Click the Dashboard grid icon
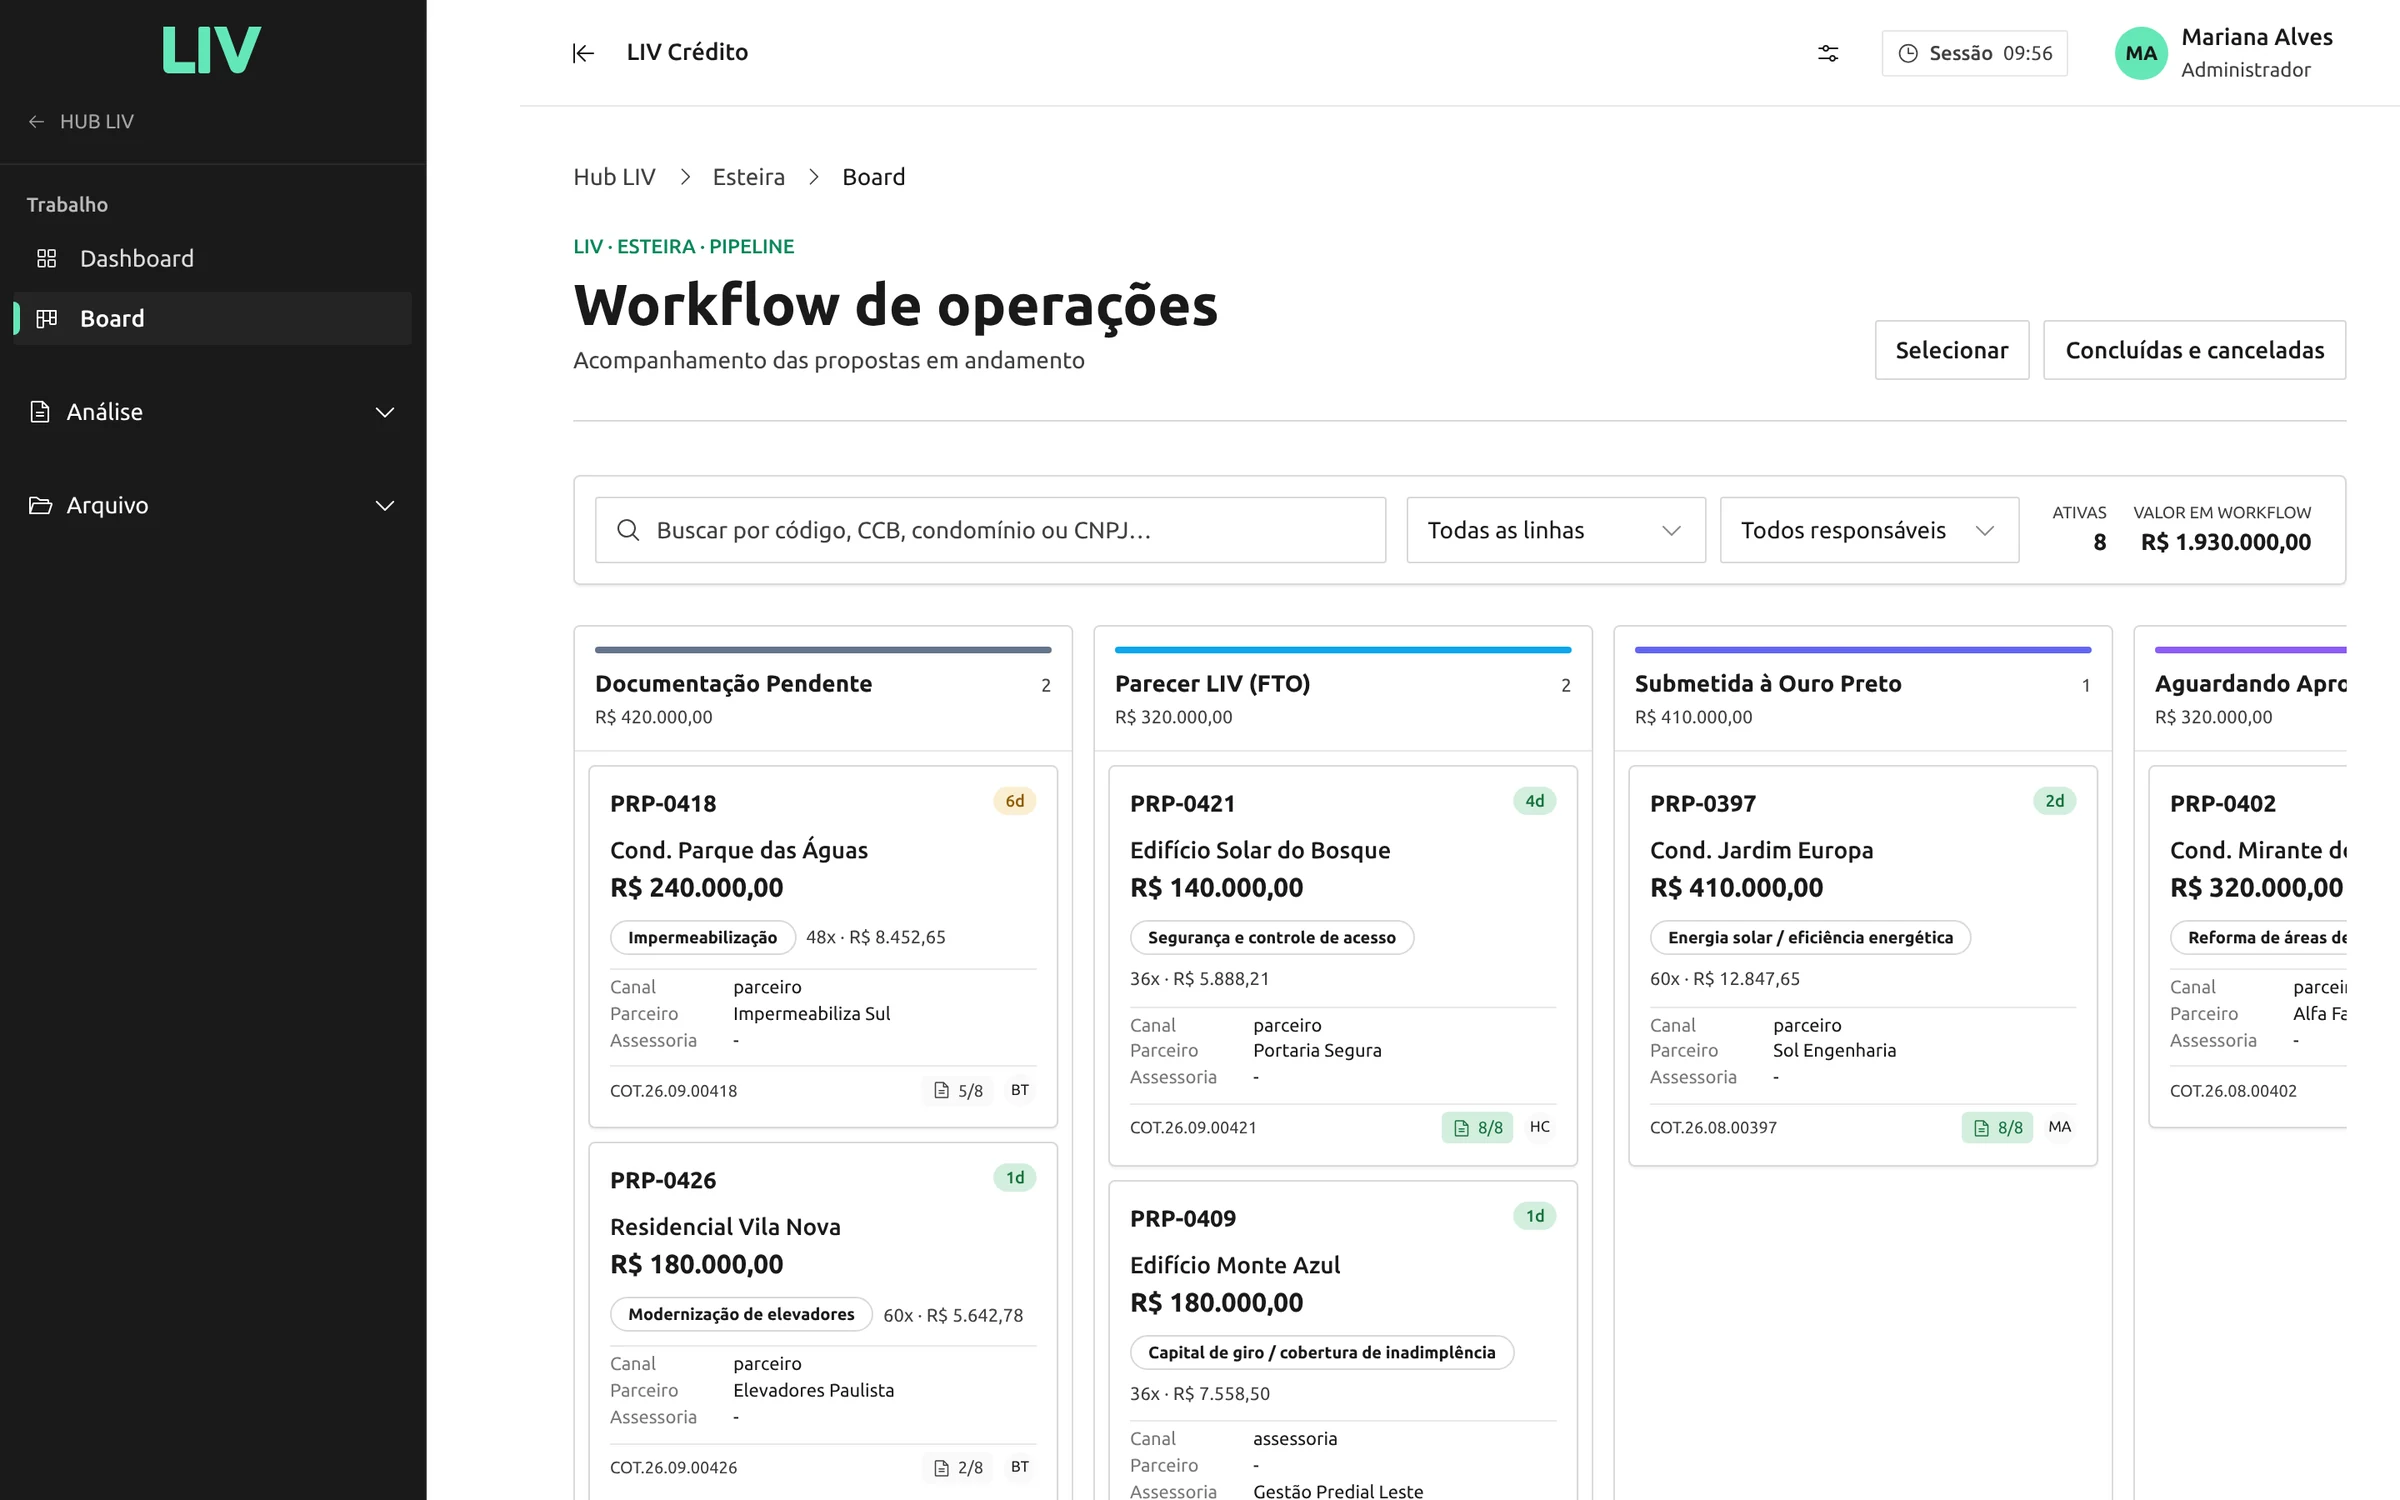 46,259
